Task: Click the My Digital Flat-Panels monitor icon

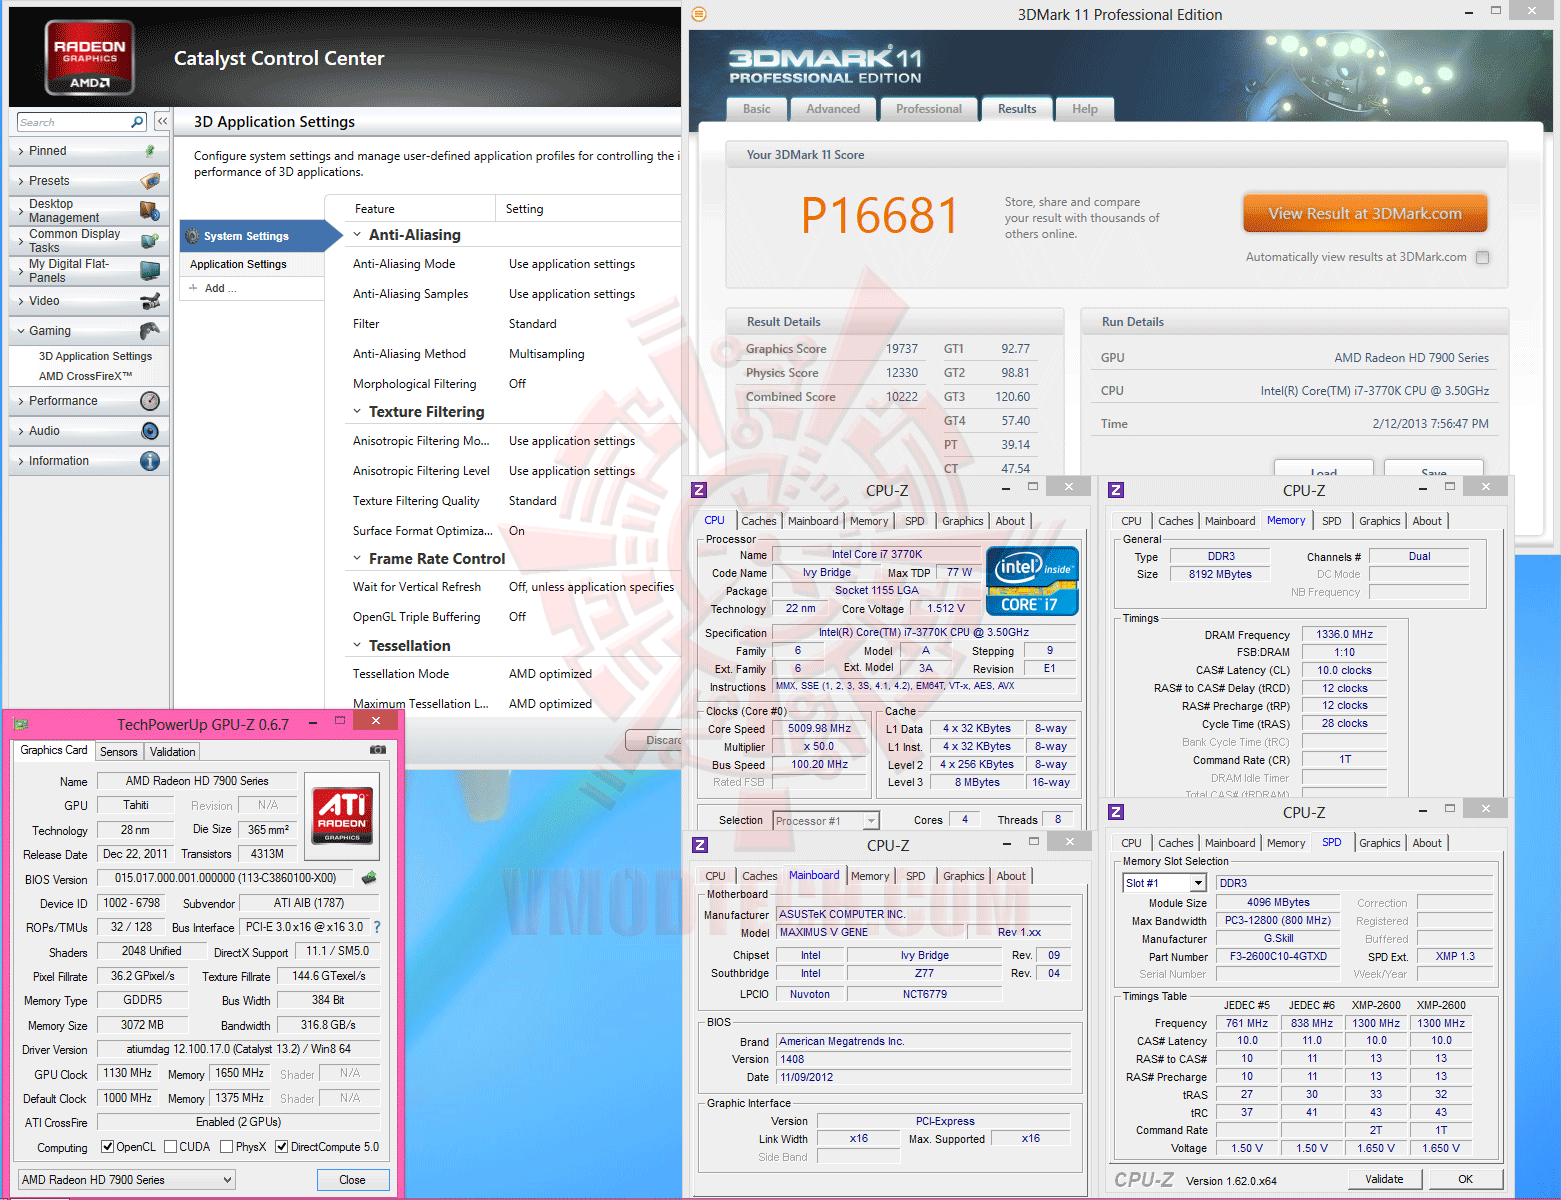Action: point(150,271)
